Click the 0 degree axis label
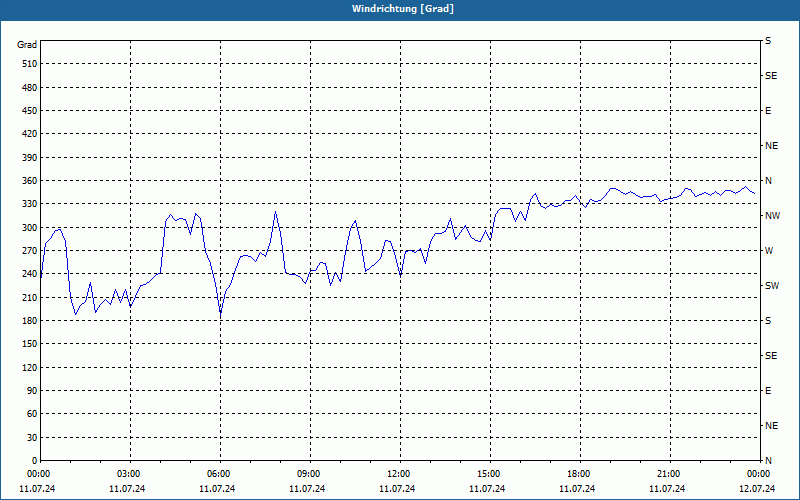800x500 pixels. click(35, 461)
